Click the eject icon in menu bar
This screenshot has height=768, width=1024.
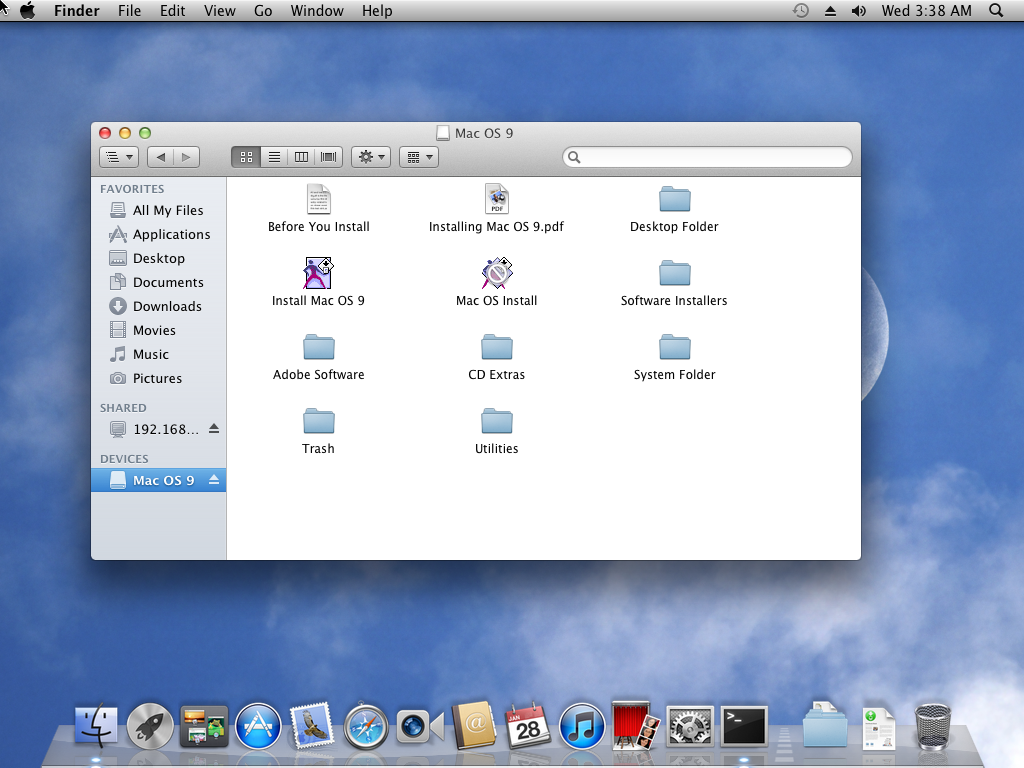click(x=830, y=11)
